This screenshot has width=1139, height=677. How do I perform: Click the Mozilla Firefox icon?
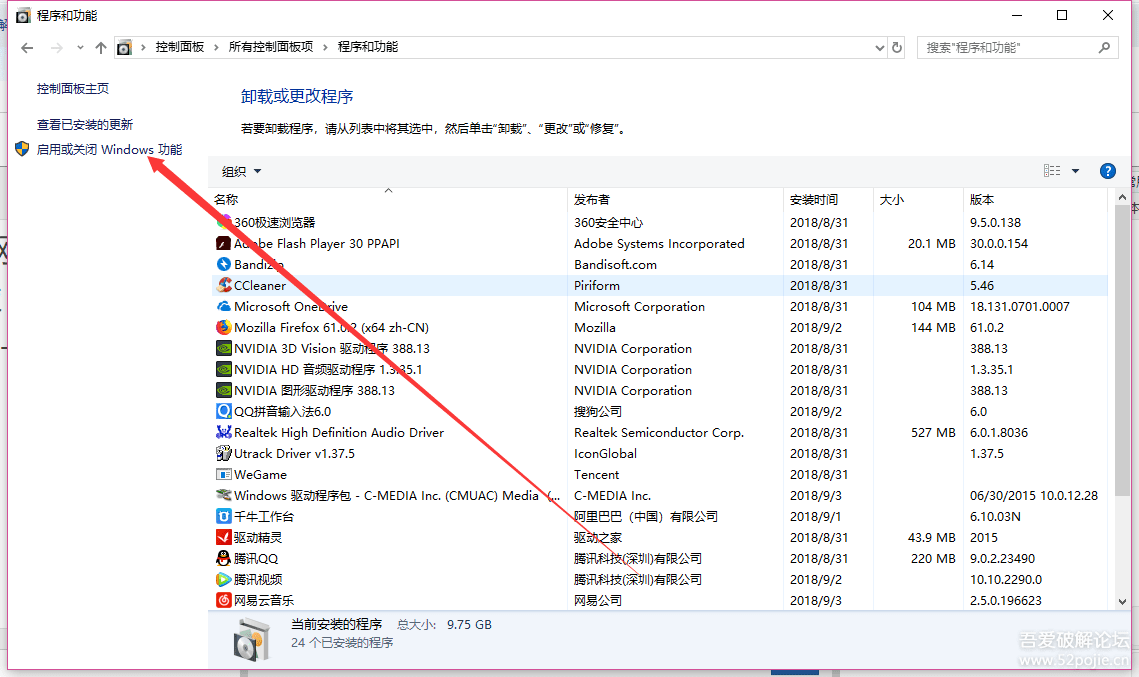[224, 327]
